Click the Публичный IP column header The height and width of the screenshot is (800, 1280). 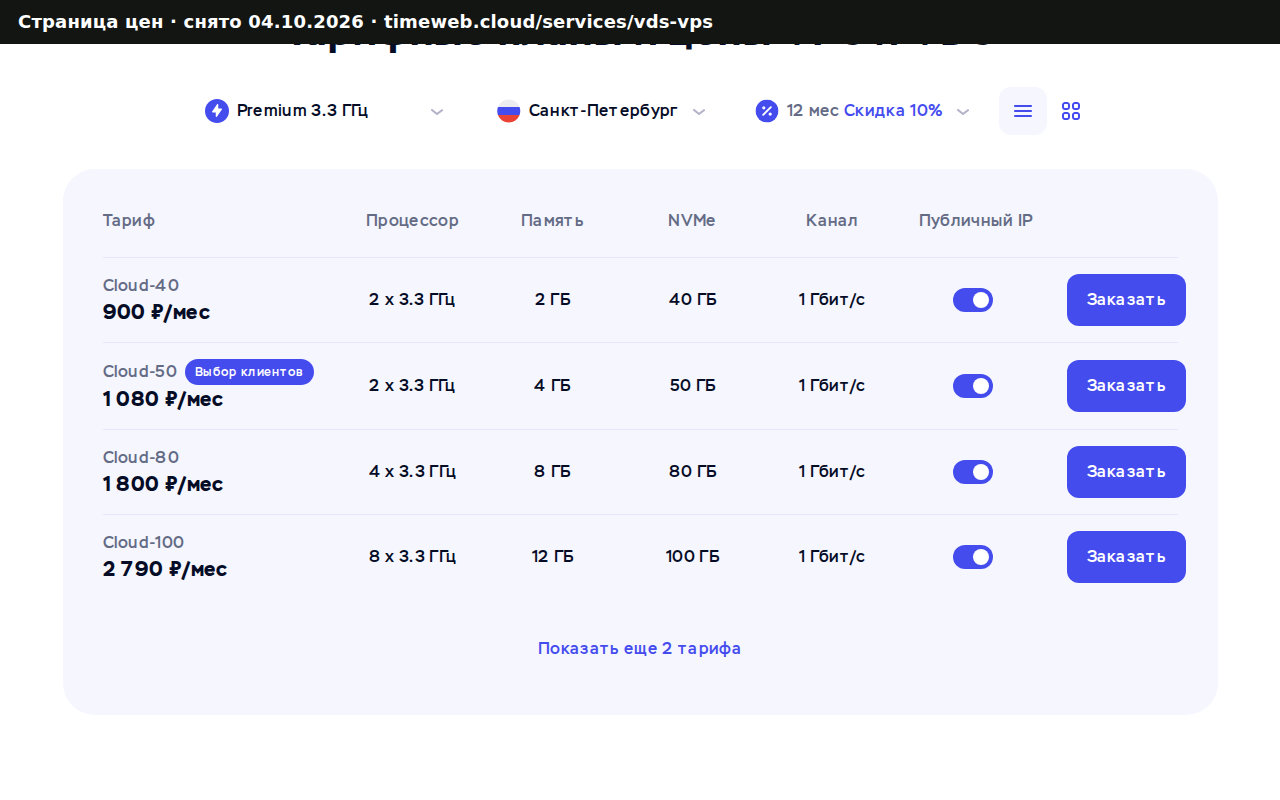976,221
